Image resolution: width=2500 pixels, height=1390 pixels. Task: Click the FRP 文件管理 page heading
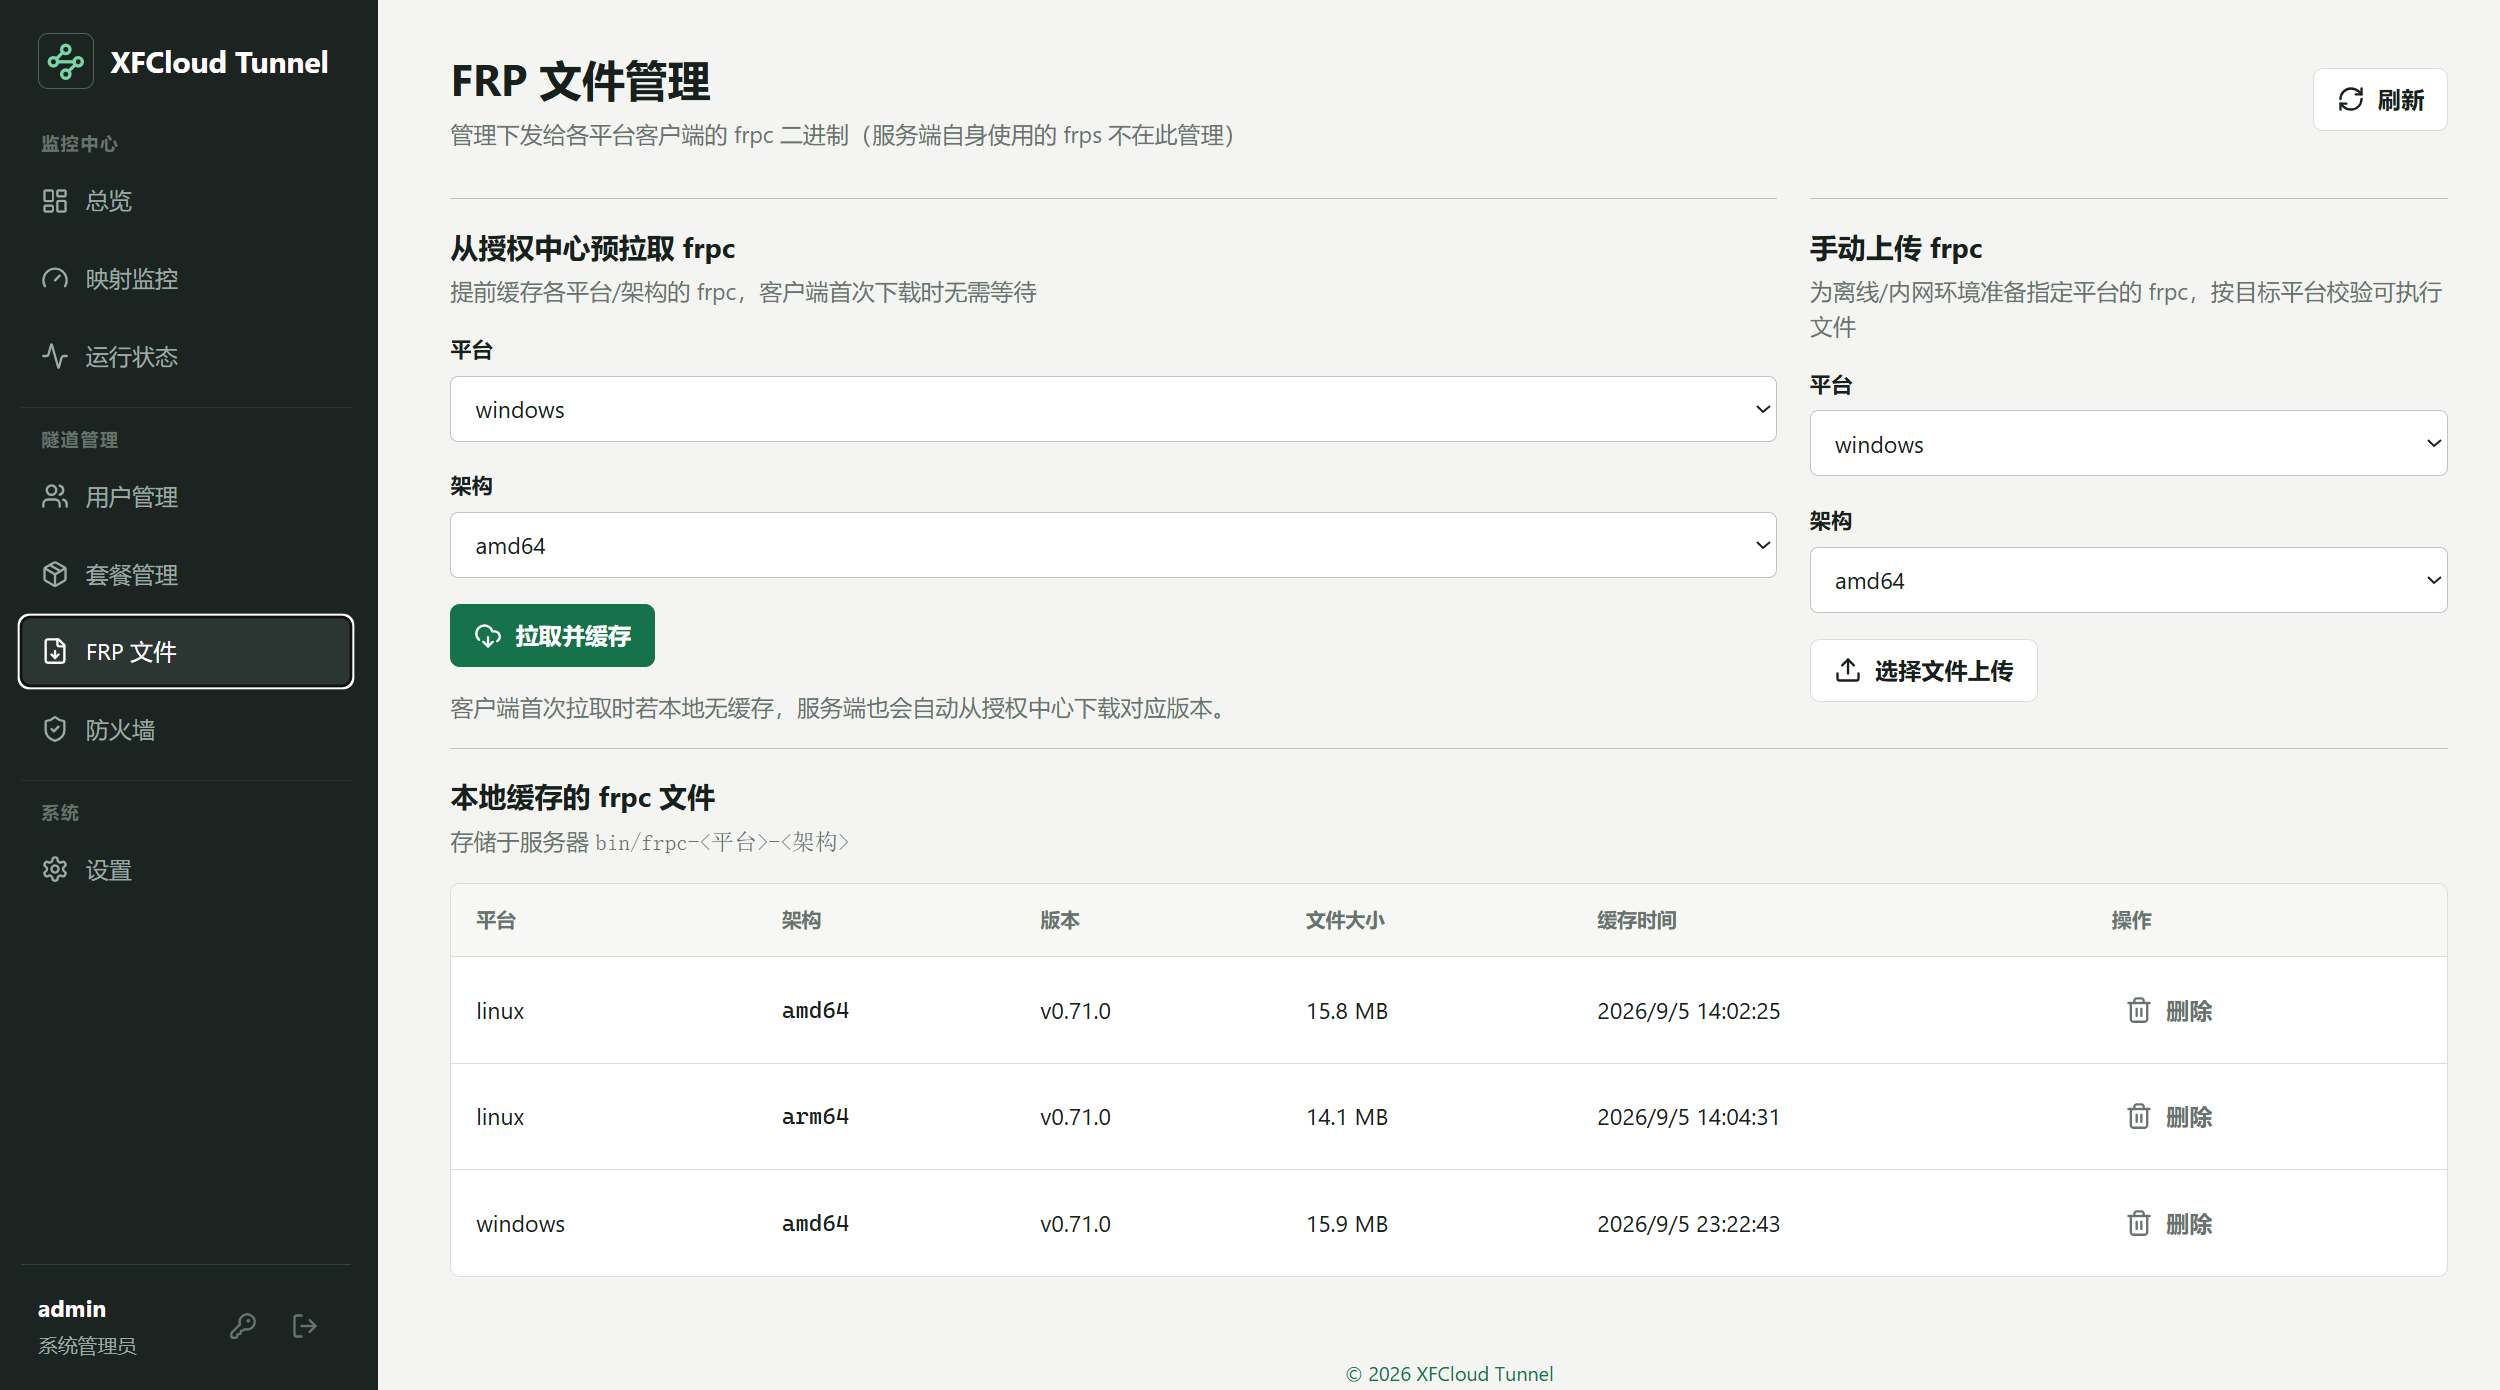pyautogui.click(x=580, y=81)
